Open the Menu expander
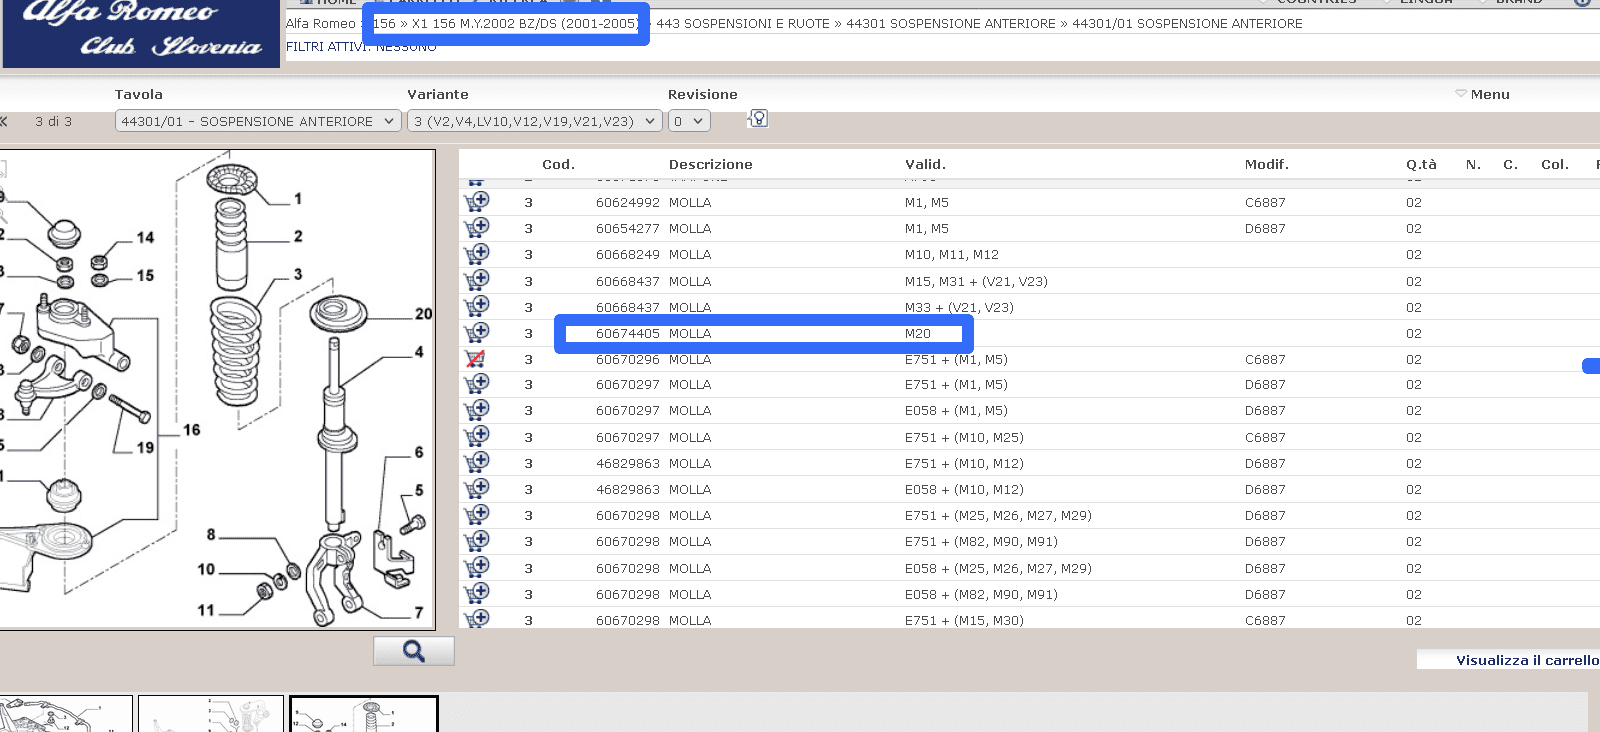1600x732 pixels. pyautogui.click(x=1482, y=94)
